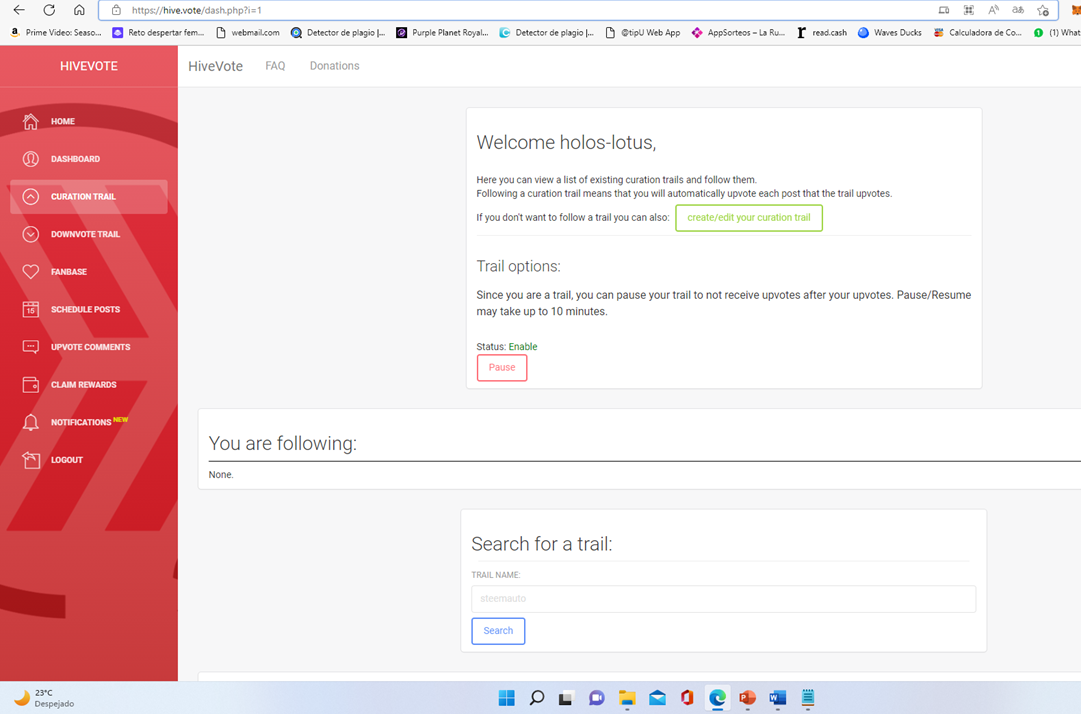The height and width of the screenshot is (714, 1081).
Task: Open the Donations link in top navigation
Action: (x=334, y=66)
